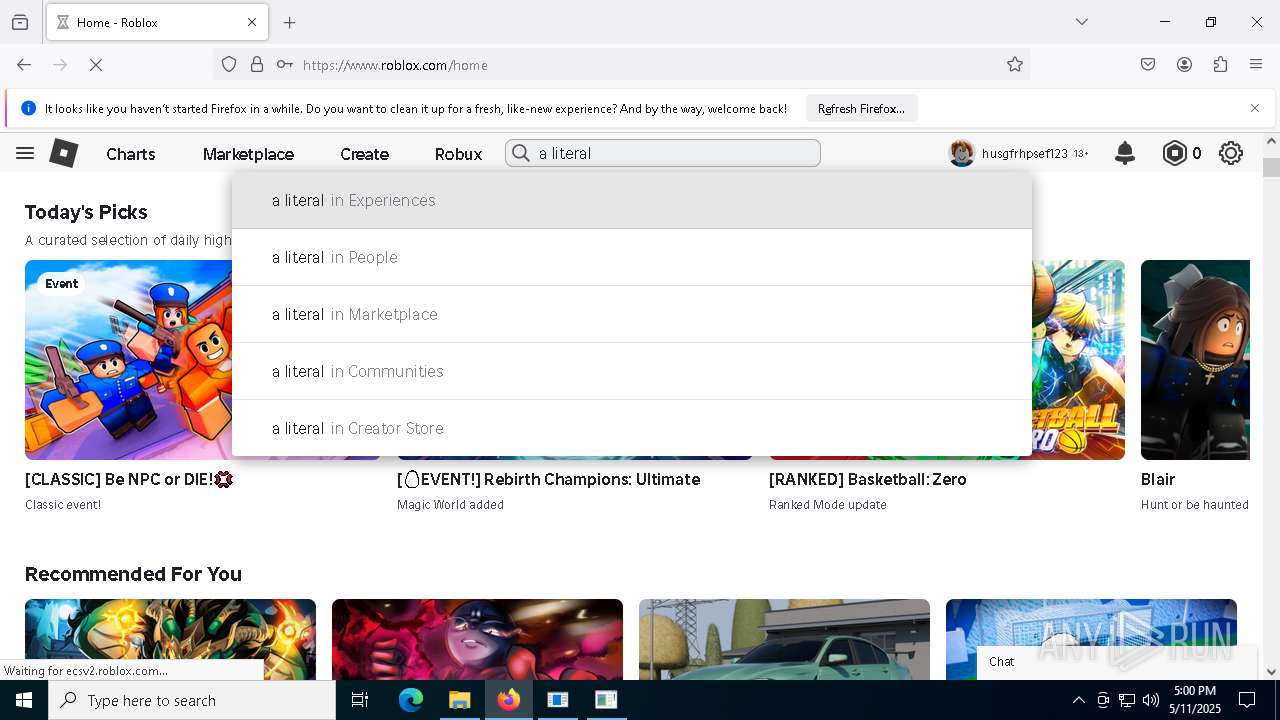
Task: Go back to previous page in Firefox
Action: (x=24, y=65)
